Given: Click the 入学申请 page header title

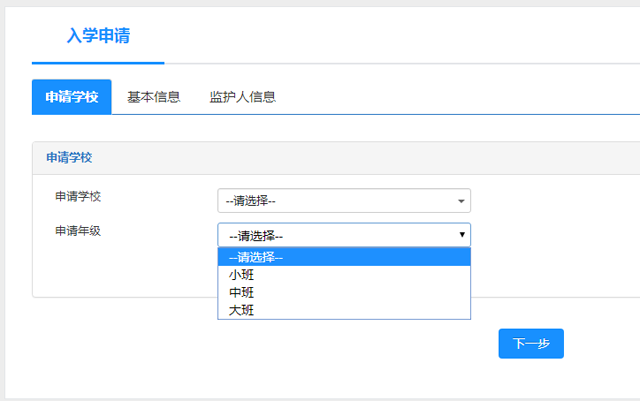Looking at the screenshot, I should coord(98,36).
